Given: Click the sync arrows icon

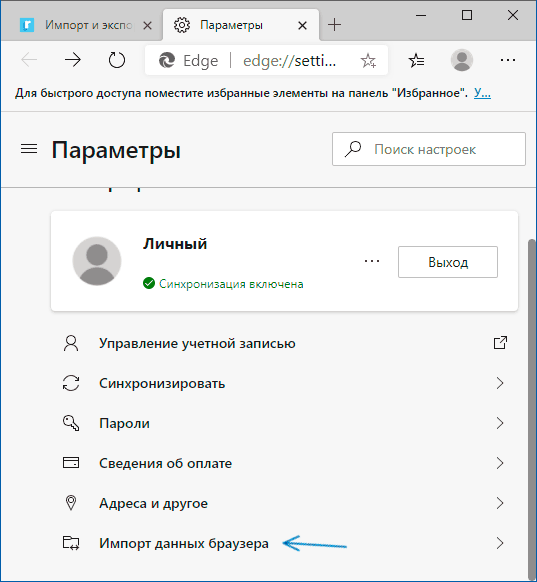Looking at the screenshot, I should [71, 383].
